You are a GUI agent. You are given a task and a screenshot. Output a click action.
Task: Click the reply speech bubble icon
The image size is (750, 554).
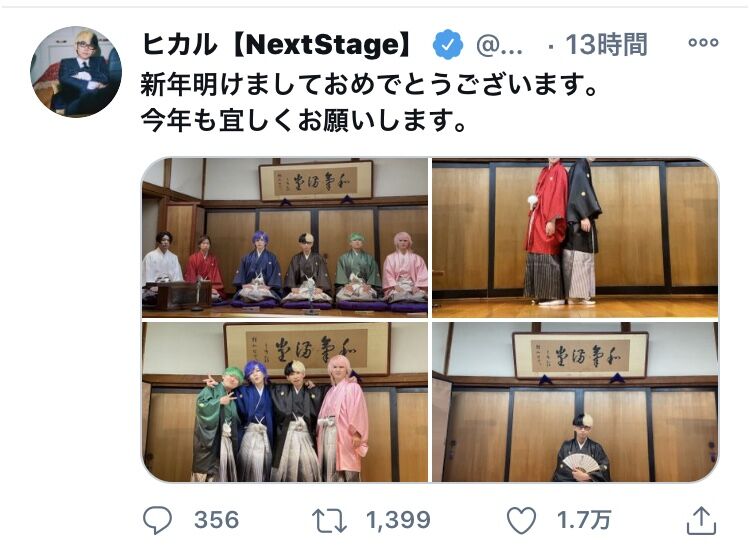tap(157, 520)
